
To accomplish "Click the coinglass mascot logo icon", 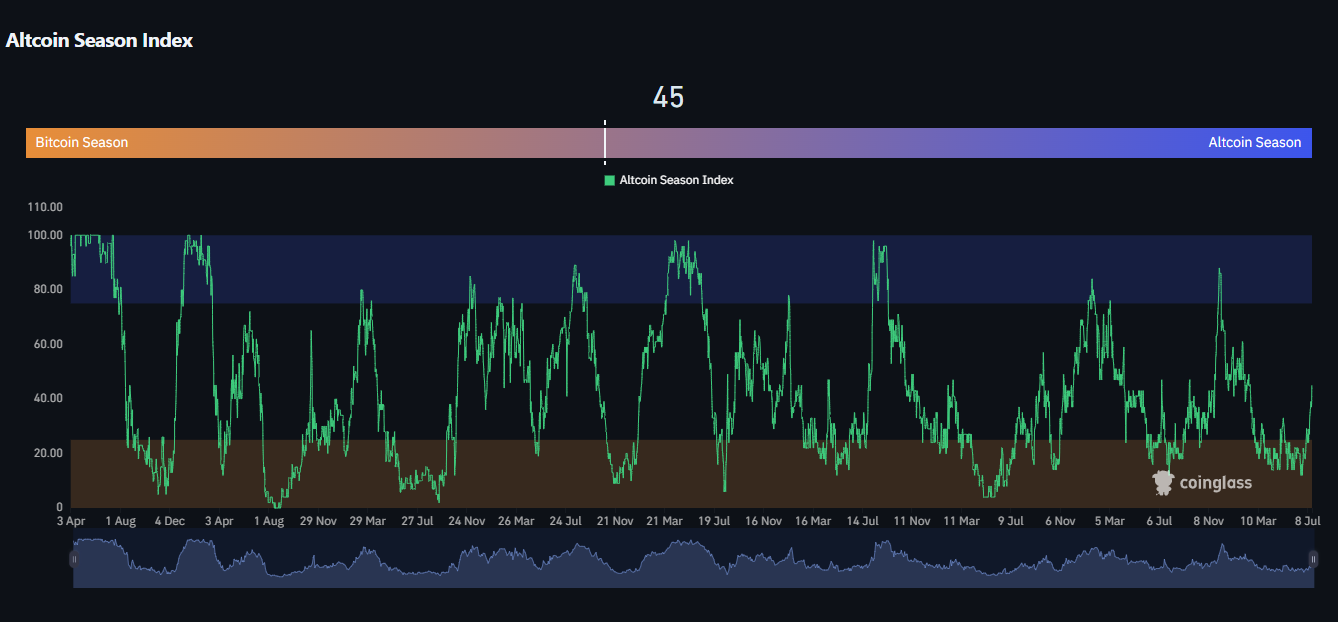I will 1163,483.
